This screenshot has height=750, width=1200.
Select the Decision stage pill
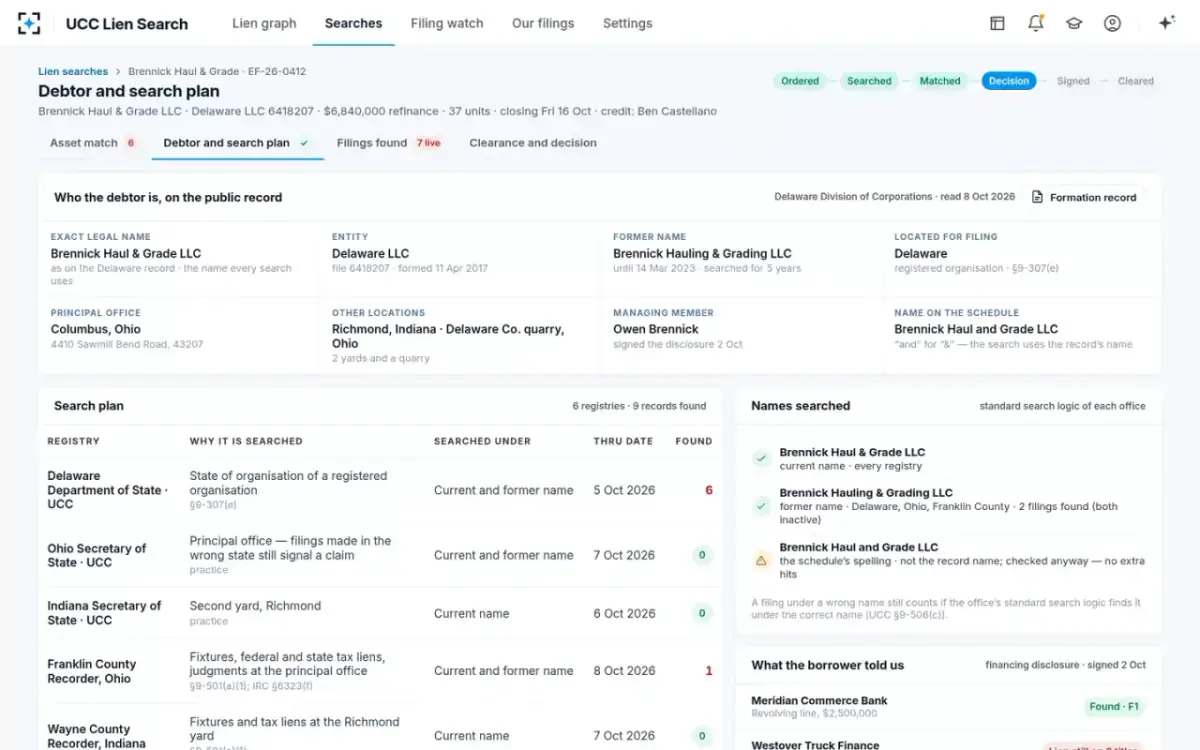pos(1009,81)
